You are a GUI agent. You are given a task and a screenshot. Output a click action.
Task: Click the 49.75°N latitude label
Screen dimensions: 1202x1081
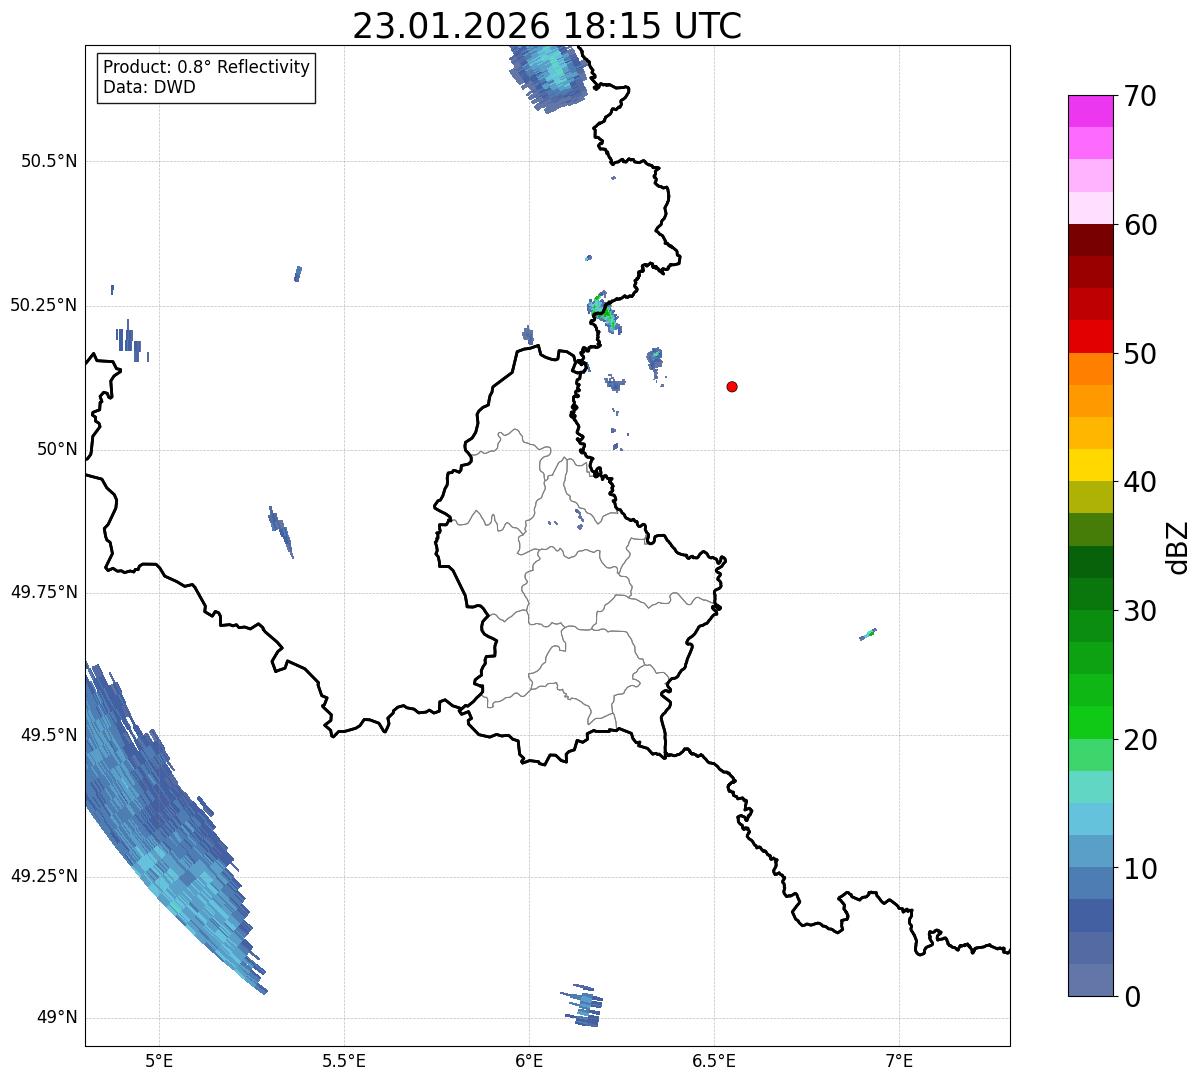[x=44, y=592]
